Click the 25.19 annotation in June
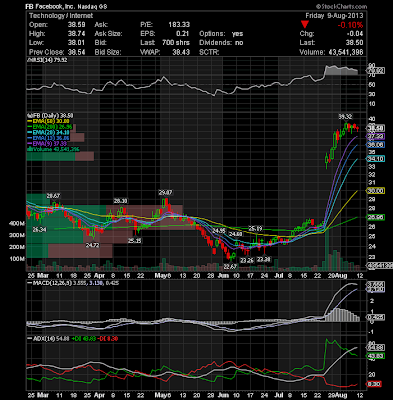The width and height of the screenshot is (393, 400). pyautogui.click(x=256, y=229)
